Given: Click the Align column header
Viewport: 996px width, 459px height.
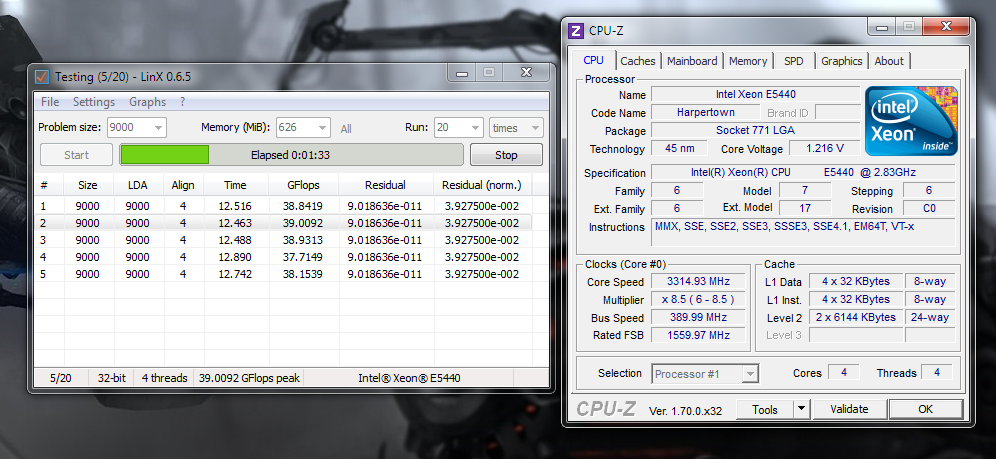Looking at the screenshot, I should point(183,185).
